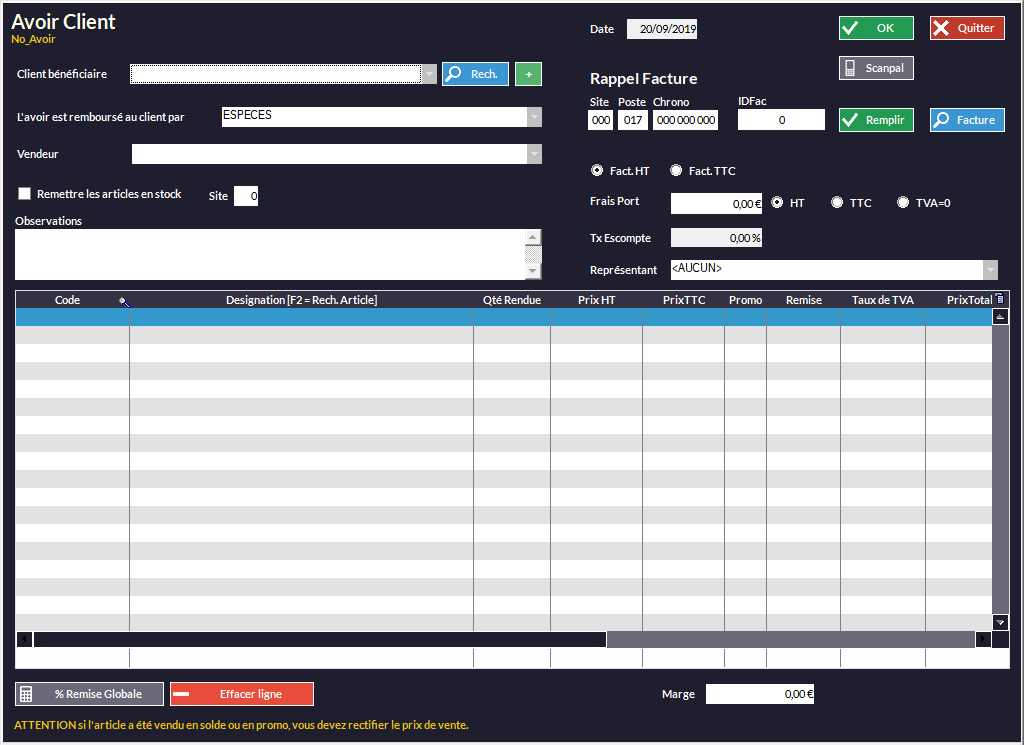Click the Rech. client search button
The image size is (1024, 745).
point(475,74)
